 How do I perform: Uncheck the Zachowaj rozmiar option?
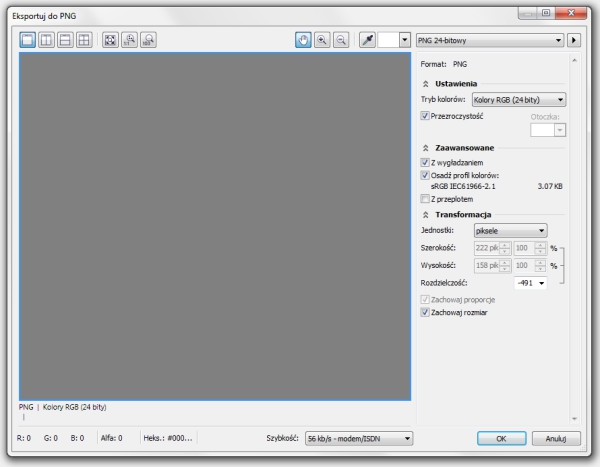click(425, 312)
